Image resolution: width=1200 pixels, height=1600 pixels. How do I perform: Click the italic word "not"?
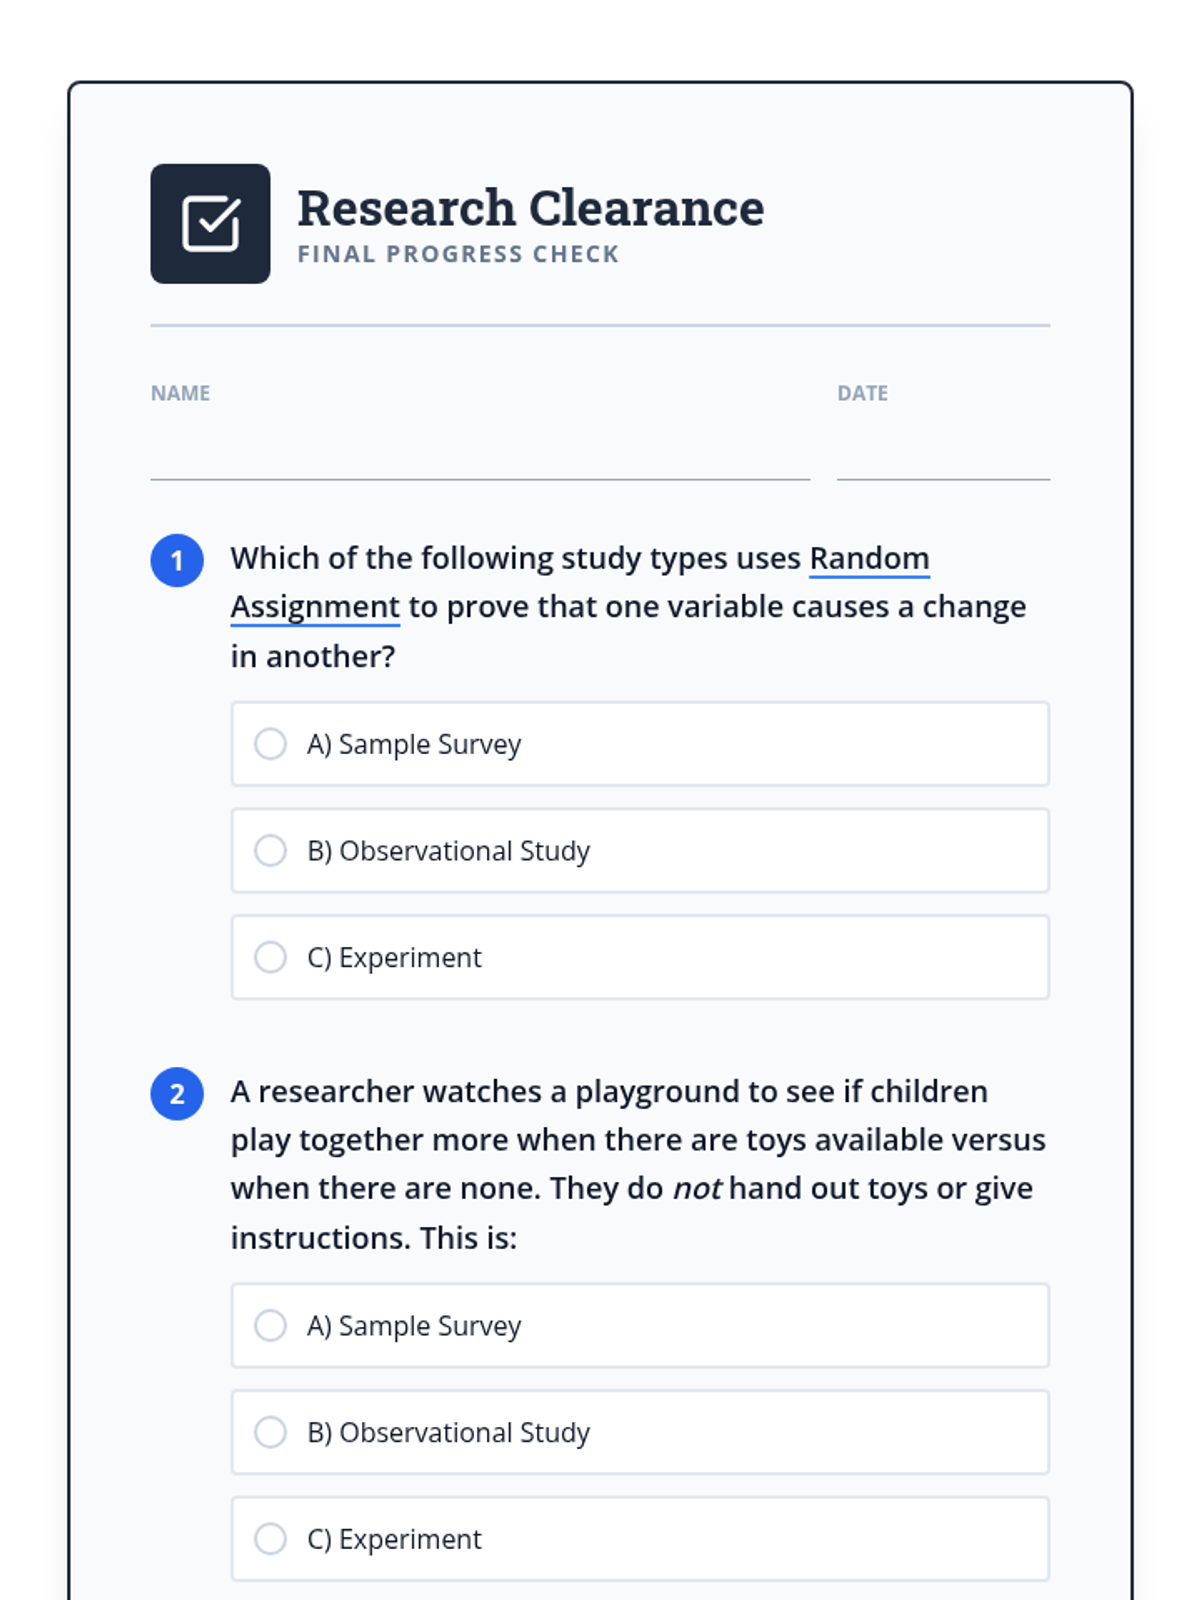(x=697, y=1188)
